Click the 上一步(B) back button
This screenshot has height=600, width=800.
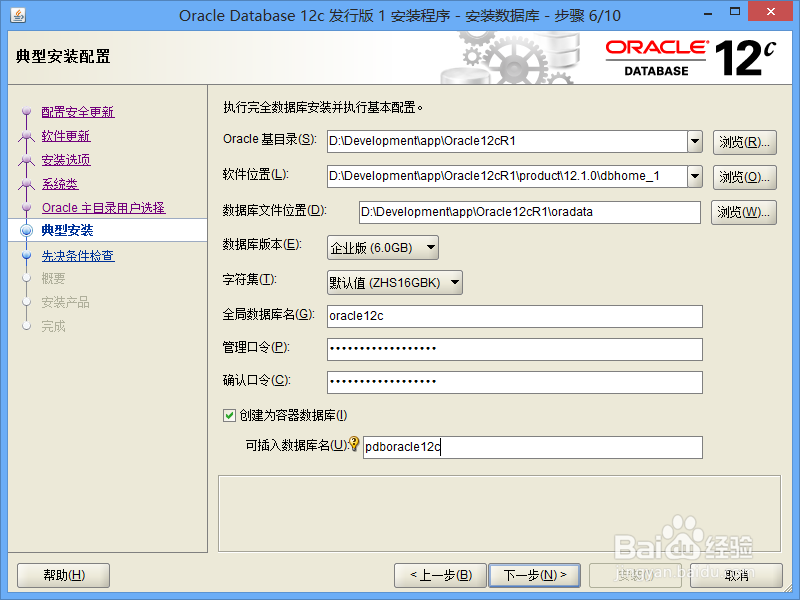(441, 576)
